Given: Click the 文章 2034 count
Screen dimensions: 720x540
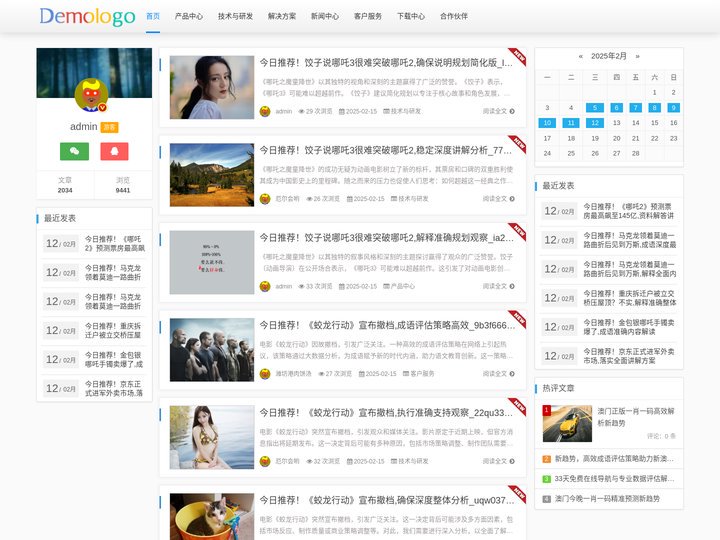Looking at the screenshot, I should coord(65,185).
